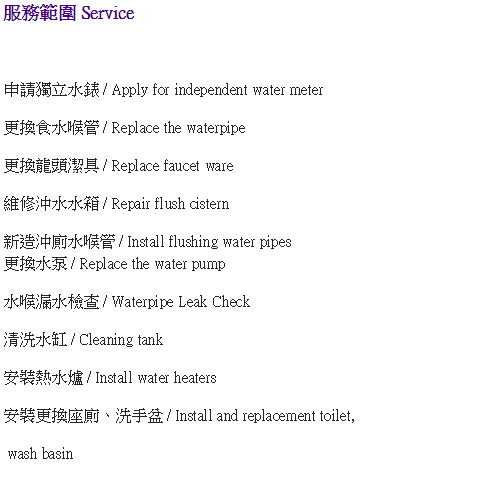Click the Cleaning tank text
Image resolution: width=501 pixels, height=480 pixels.
coord(121,340)
